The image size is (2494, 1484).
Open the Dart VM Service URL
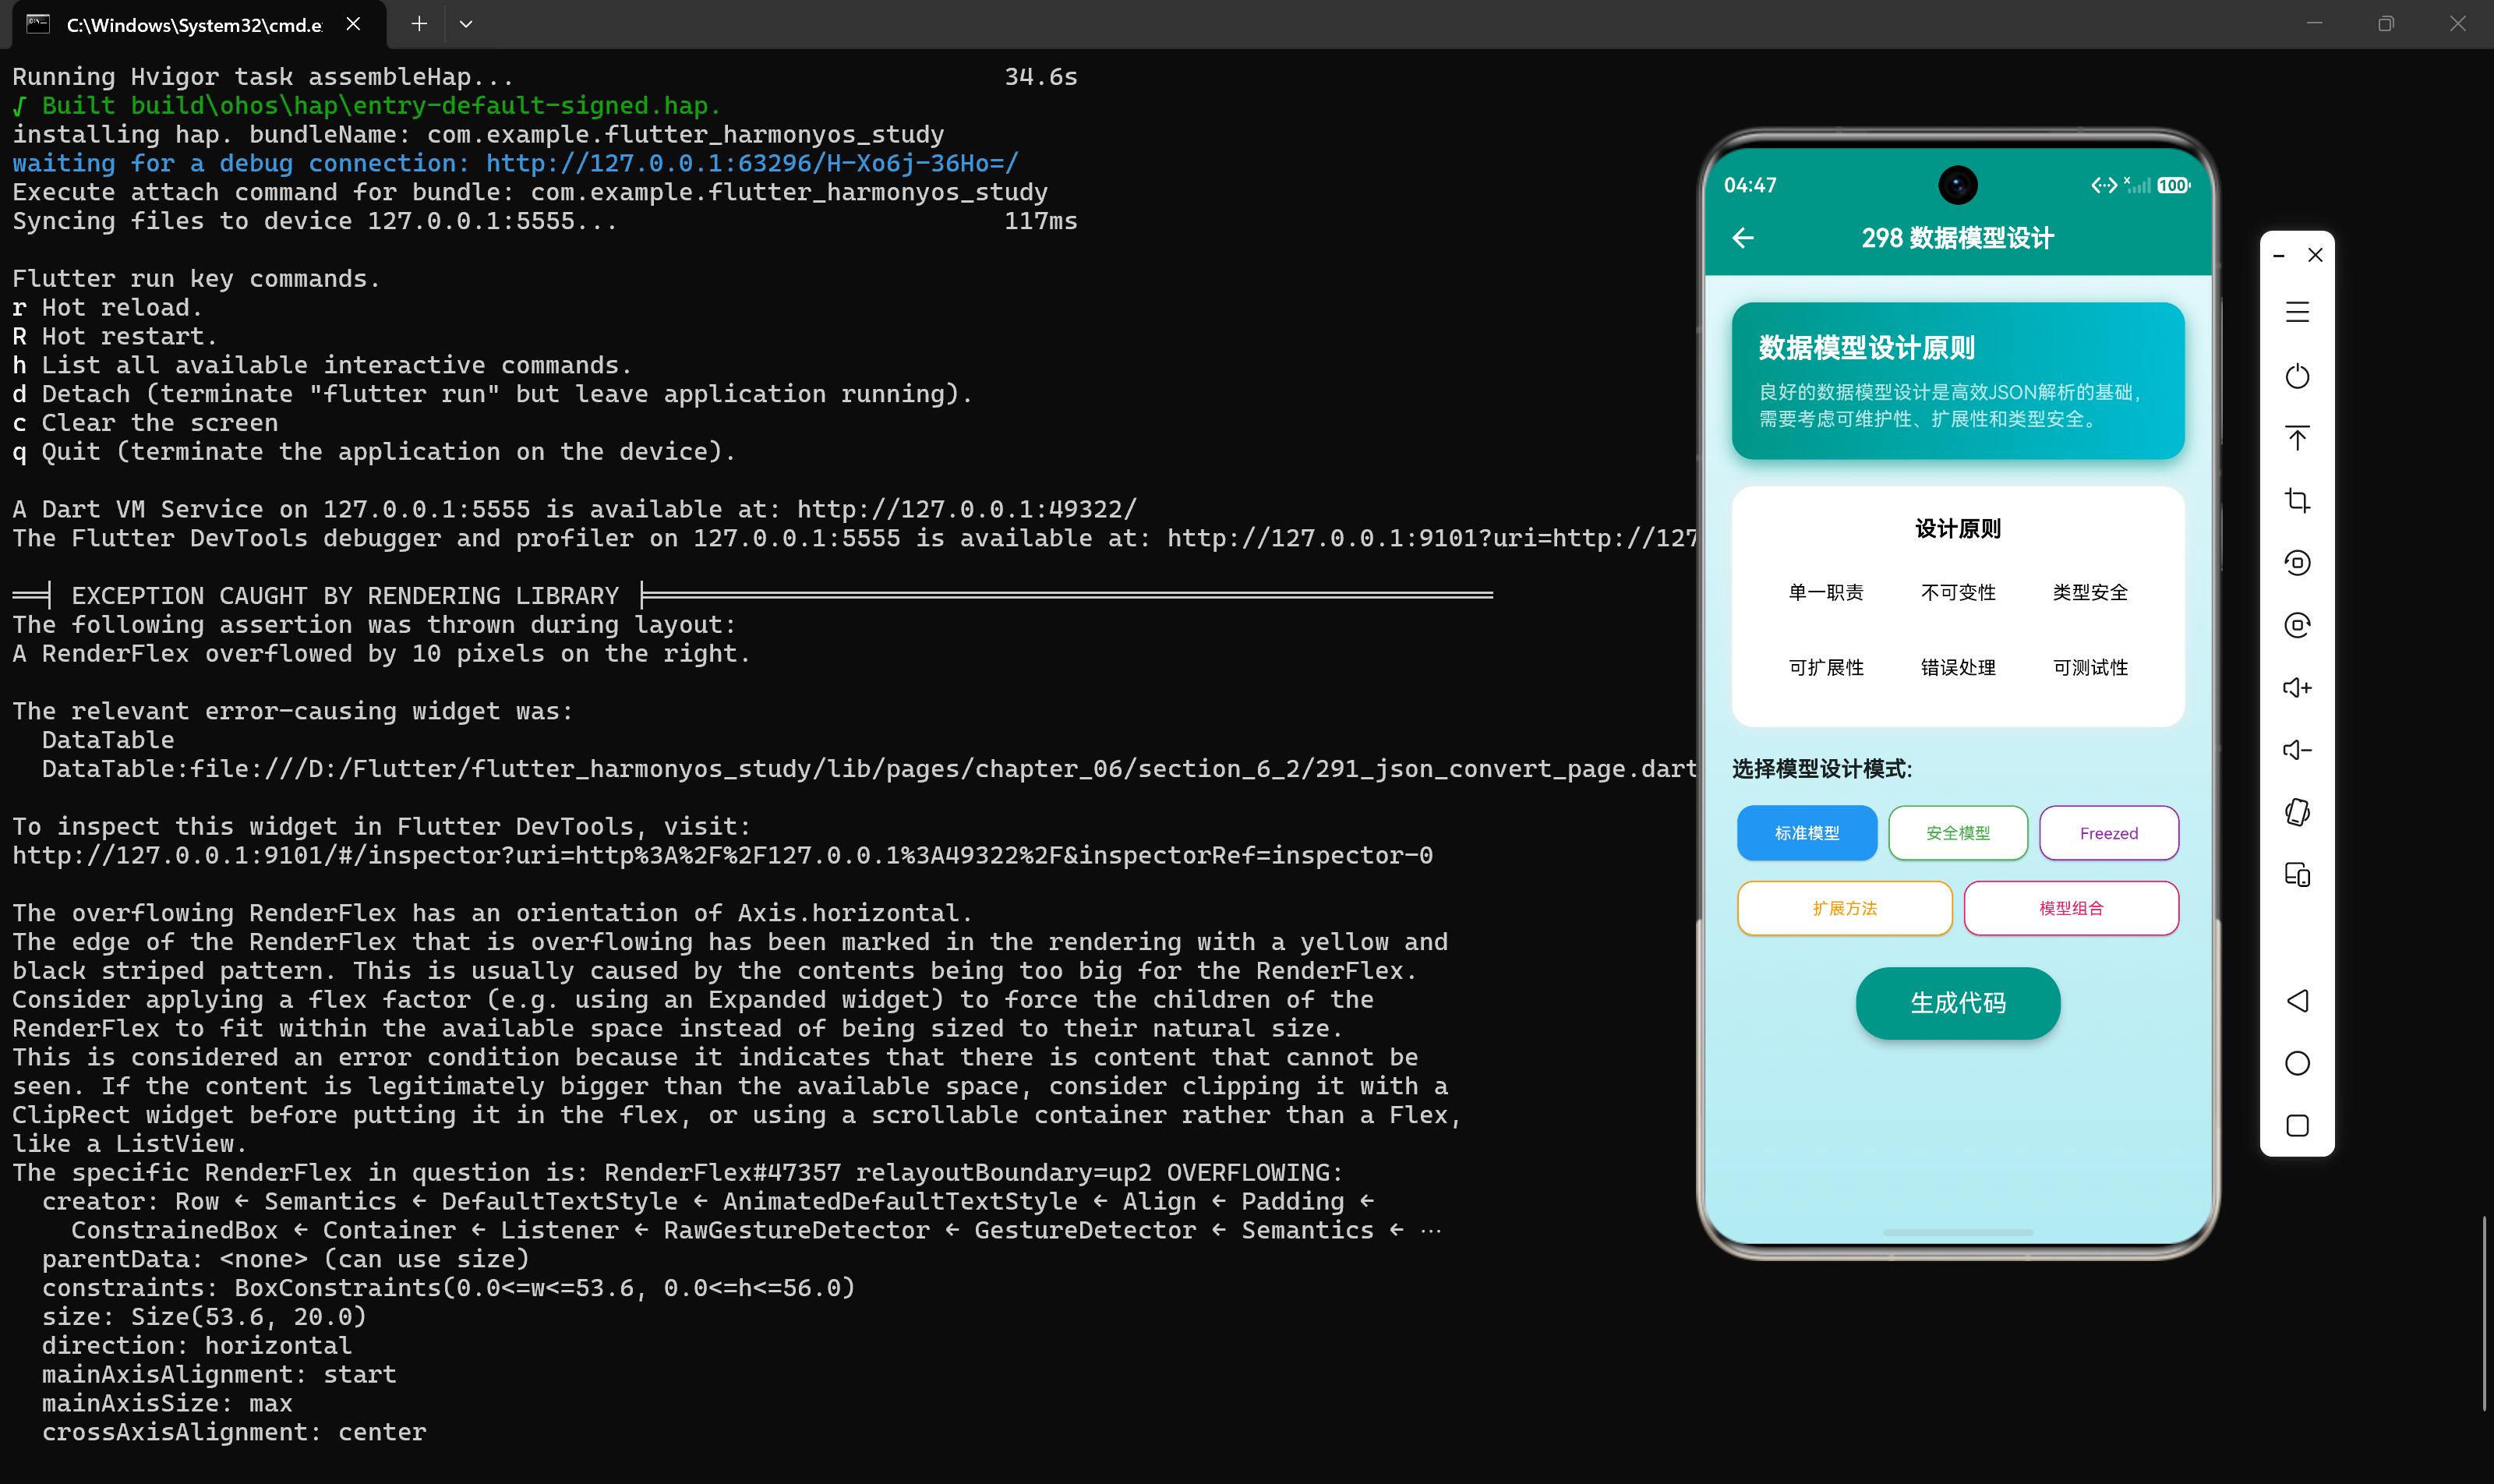pyautogui.click(x=967, y=509)
